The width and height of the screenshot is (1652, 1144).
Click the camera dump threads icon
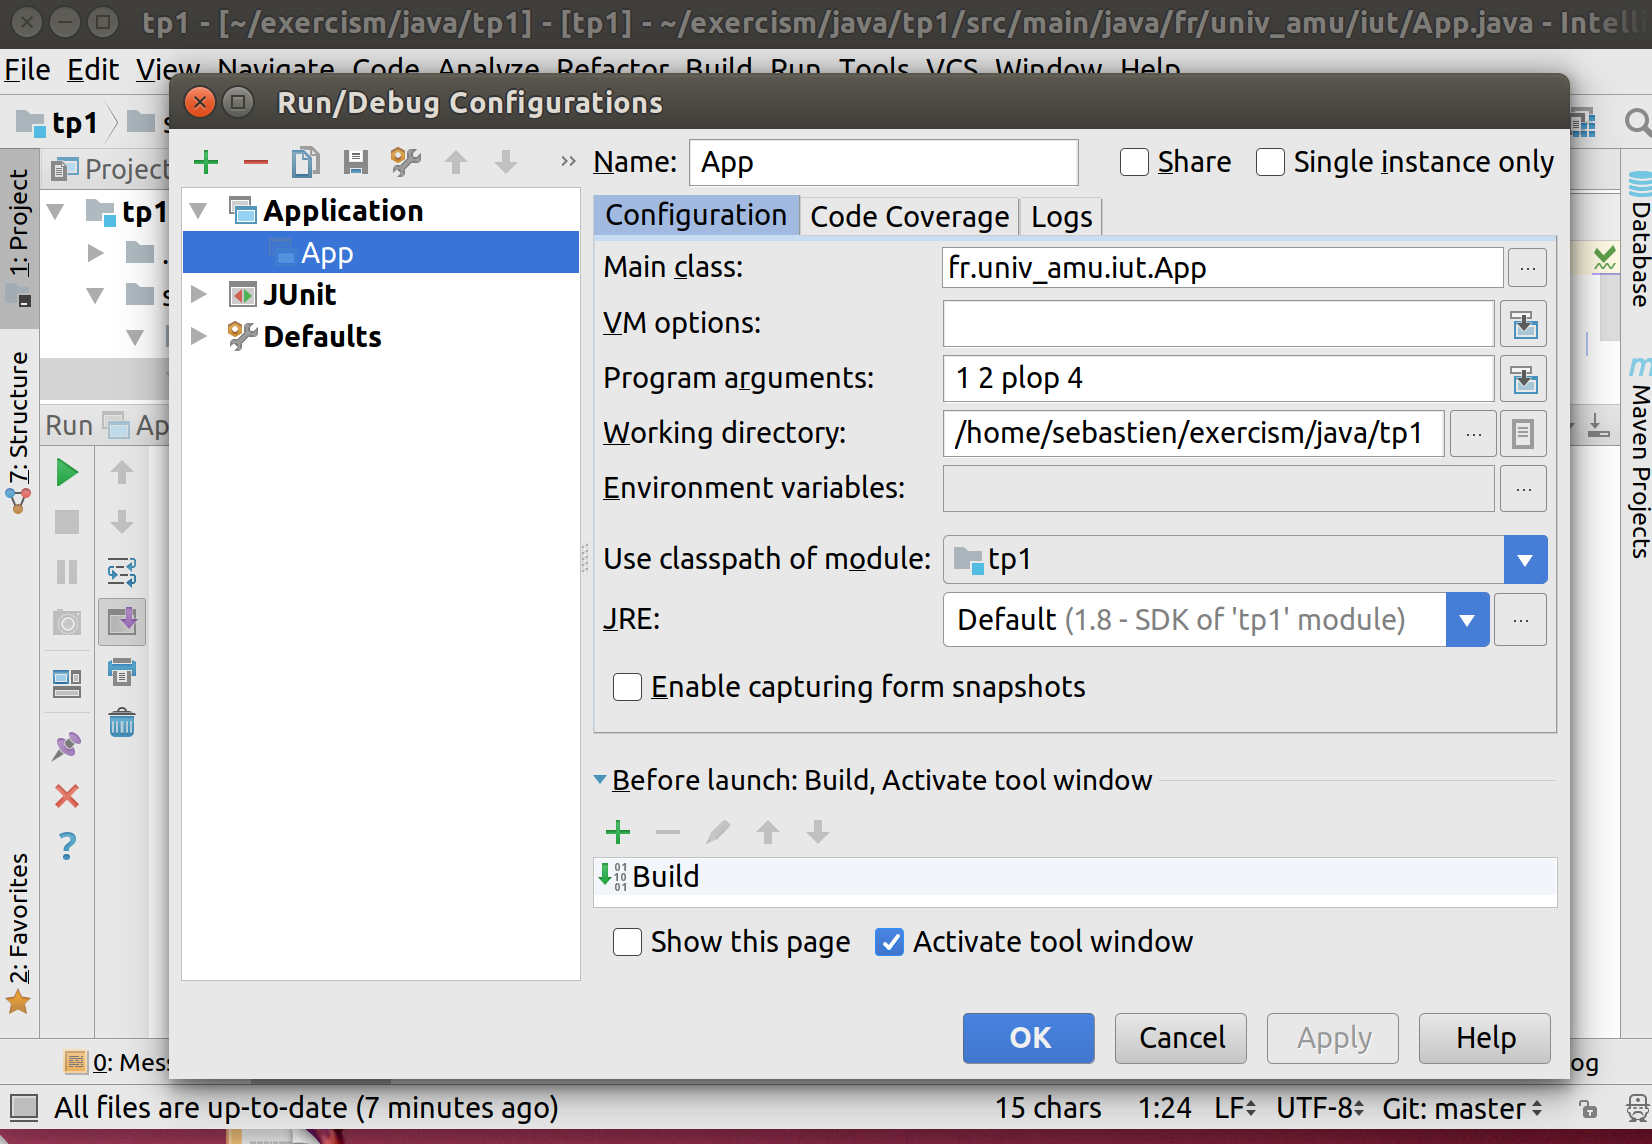[67, 623]
